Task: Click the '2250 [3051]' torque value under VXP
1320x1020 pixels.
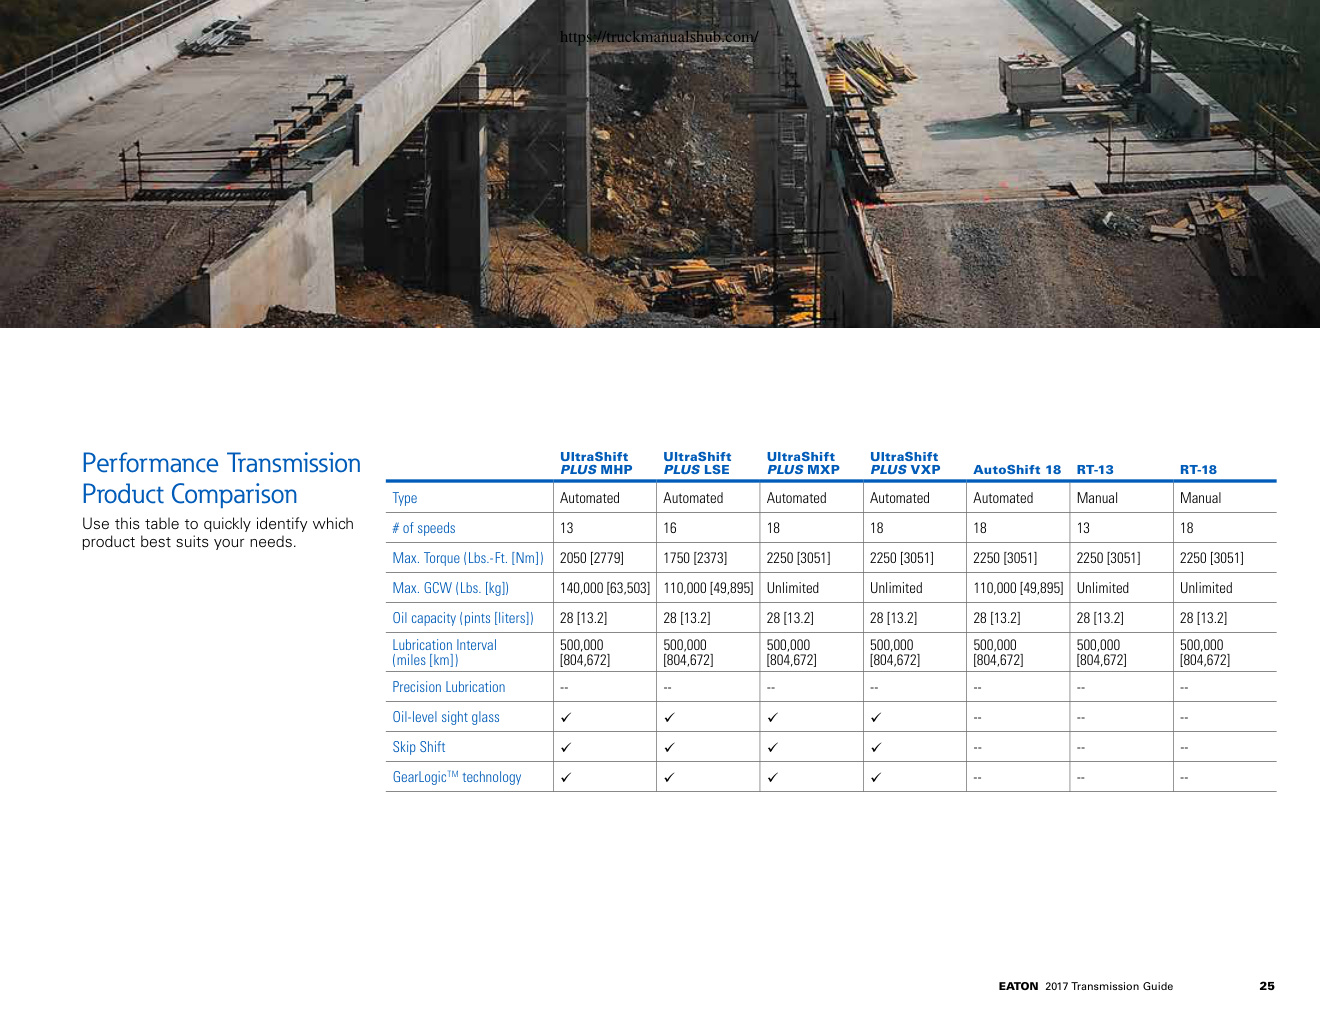Action: point(902,558)
